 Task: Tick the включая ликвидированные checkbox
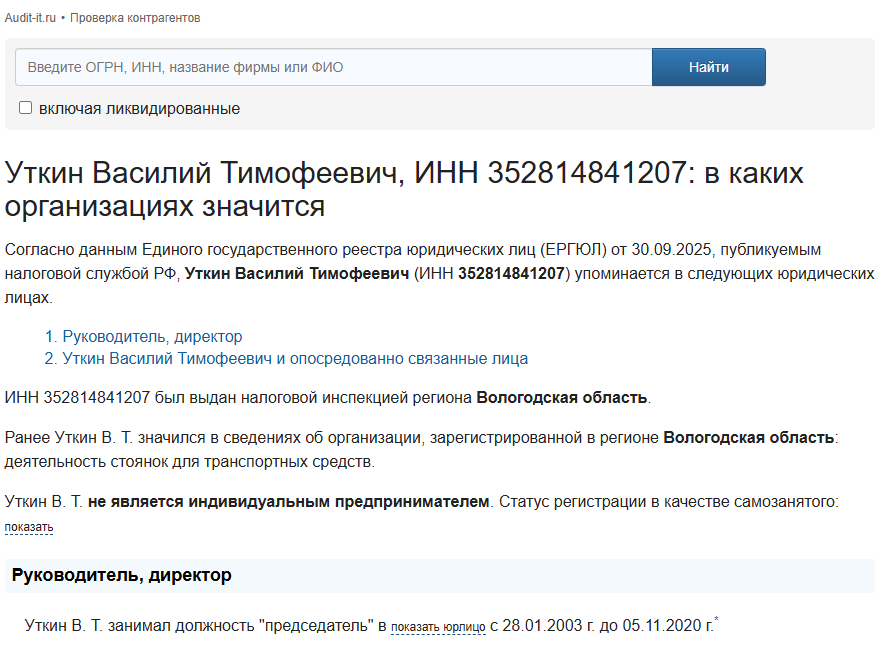click(x=26, y=108)
